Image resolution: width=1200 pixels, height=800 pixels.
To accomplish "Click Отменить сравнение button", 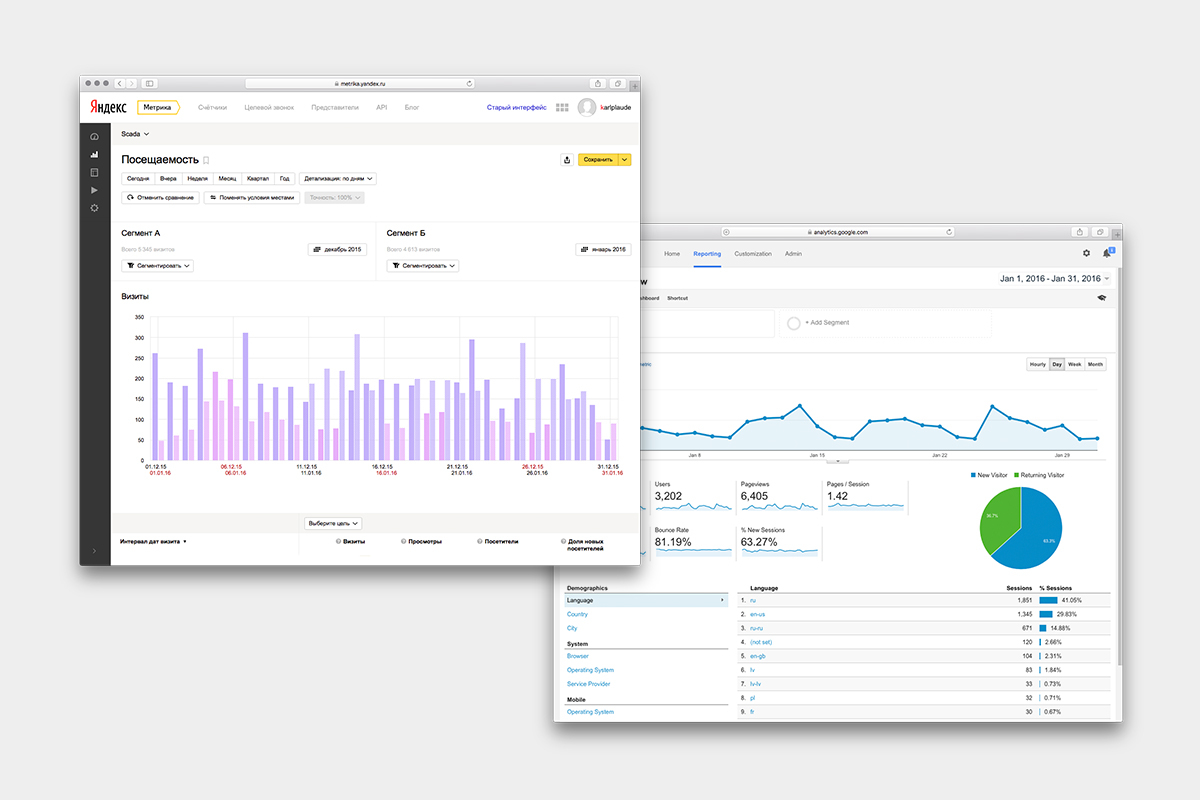I will 160,198.
